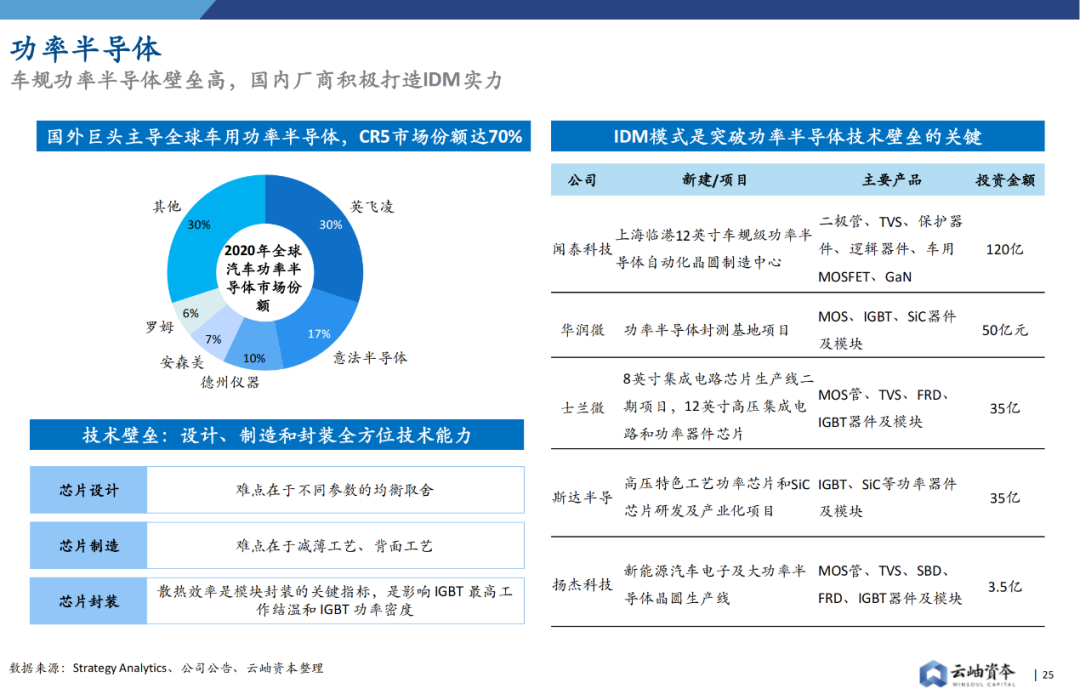Click the investment amount "50亿元"

pos(1004,330)
